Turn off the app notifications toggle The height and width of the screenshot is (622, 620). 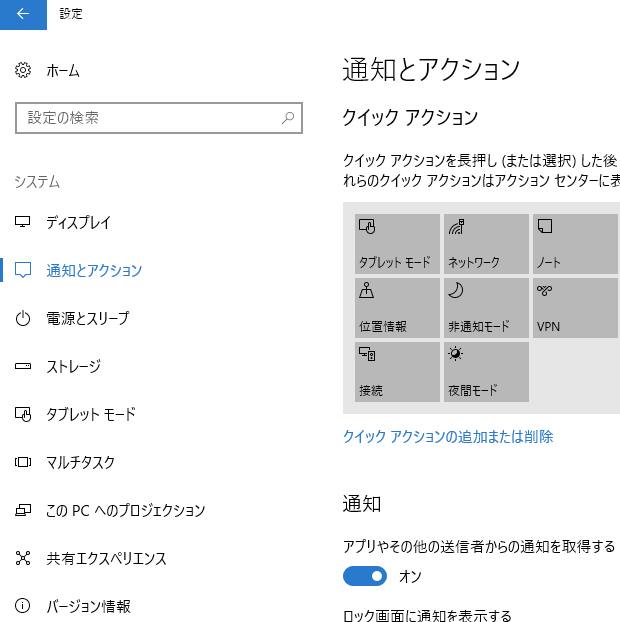click(x=365, y=576)
